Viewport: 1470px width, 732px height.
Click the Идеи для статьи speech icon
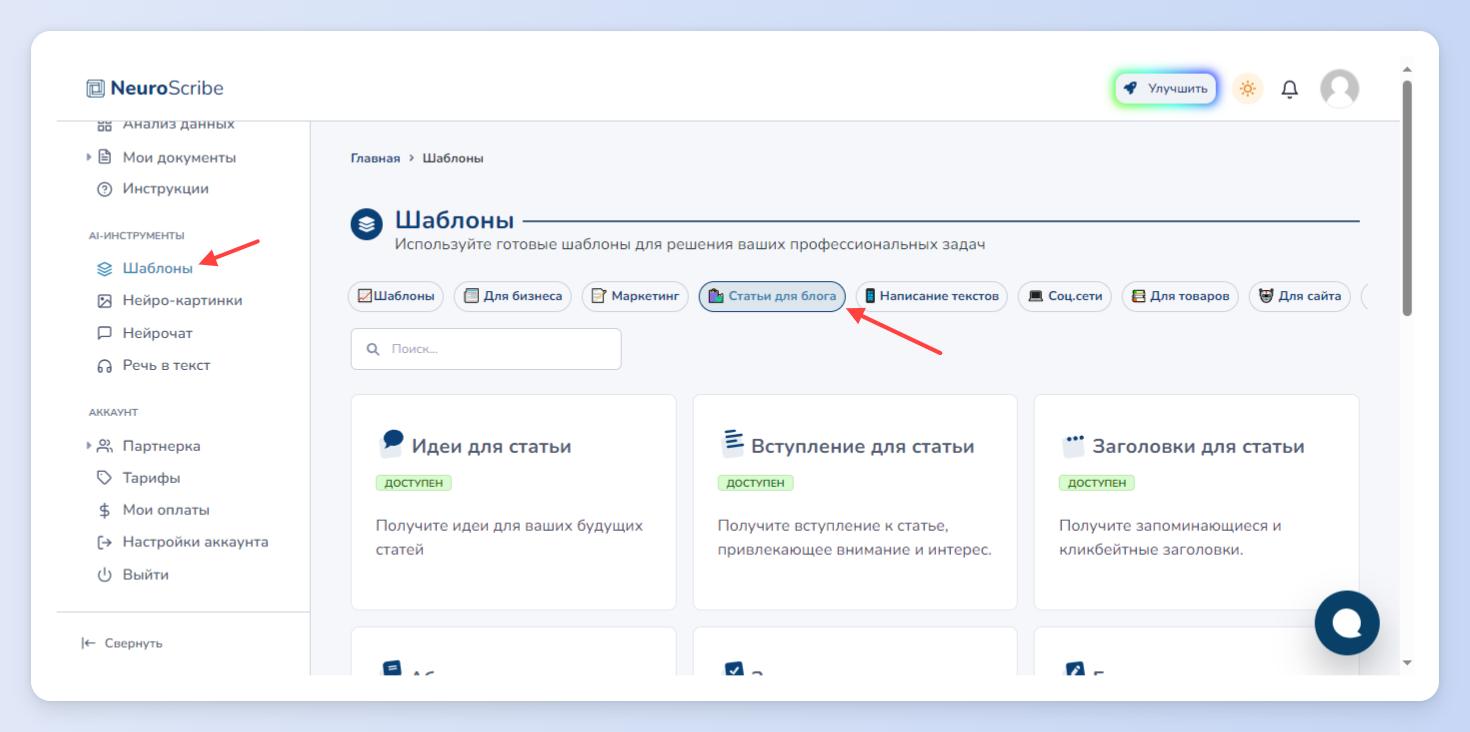391,443
